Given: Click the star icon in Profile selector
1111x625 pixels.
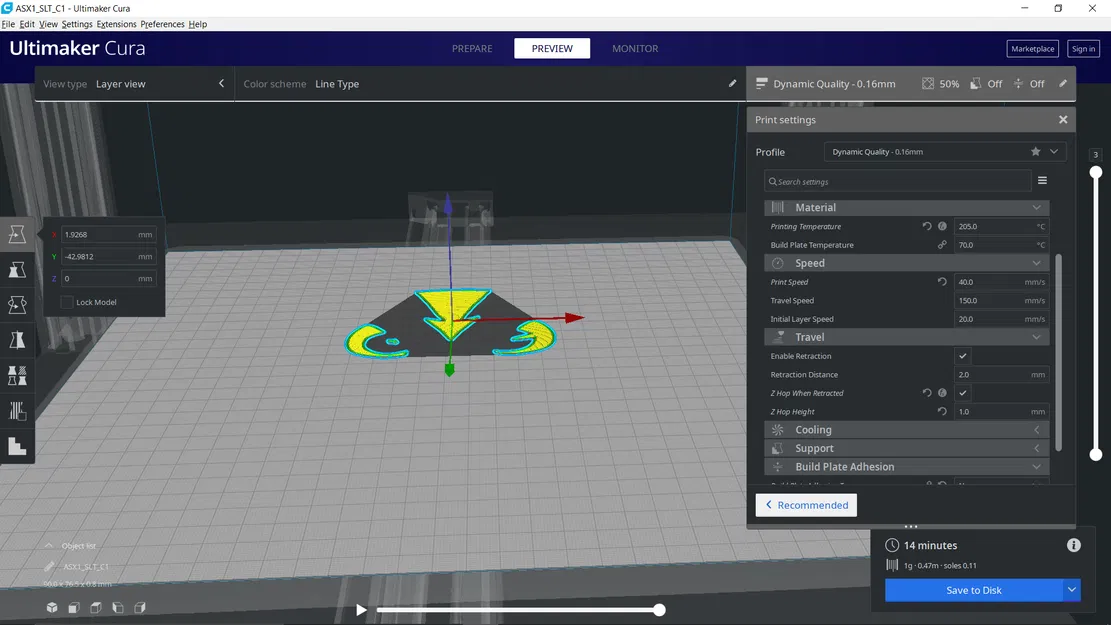Looking at the screenshot, I should pyautogui.click(x=1035, y=152).
